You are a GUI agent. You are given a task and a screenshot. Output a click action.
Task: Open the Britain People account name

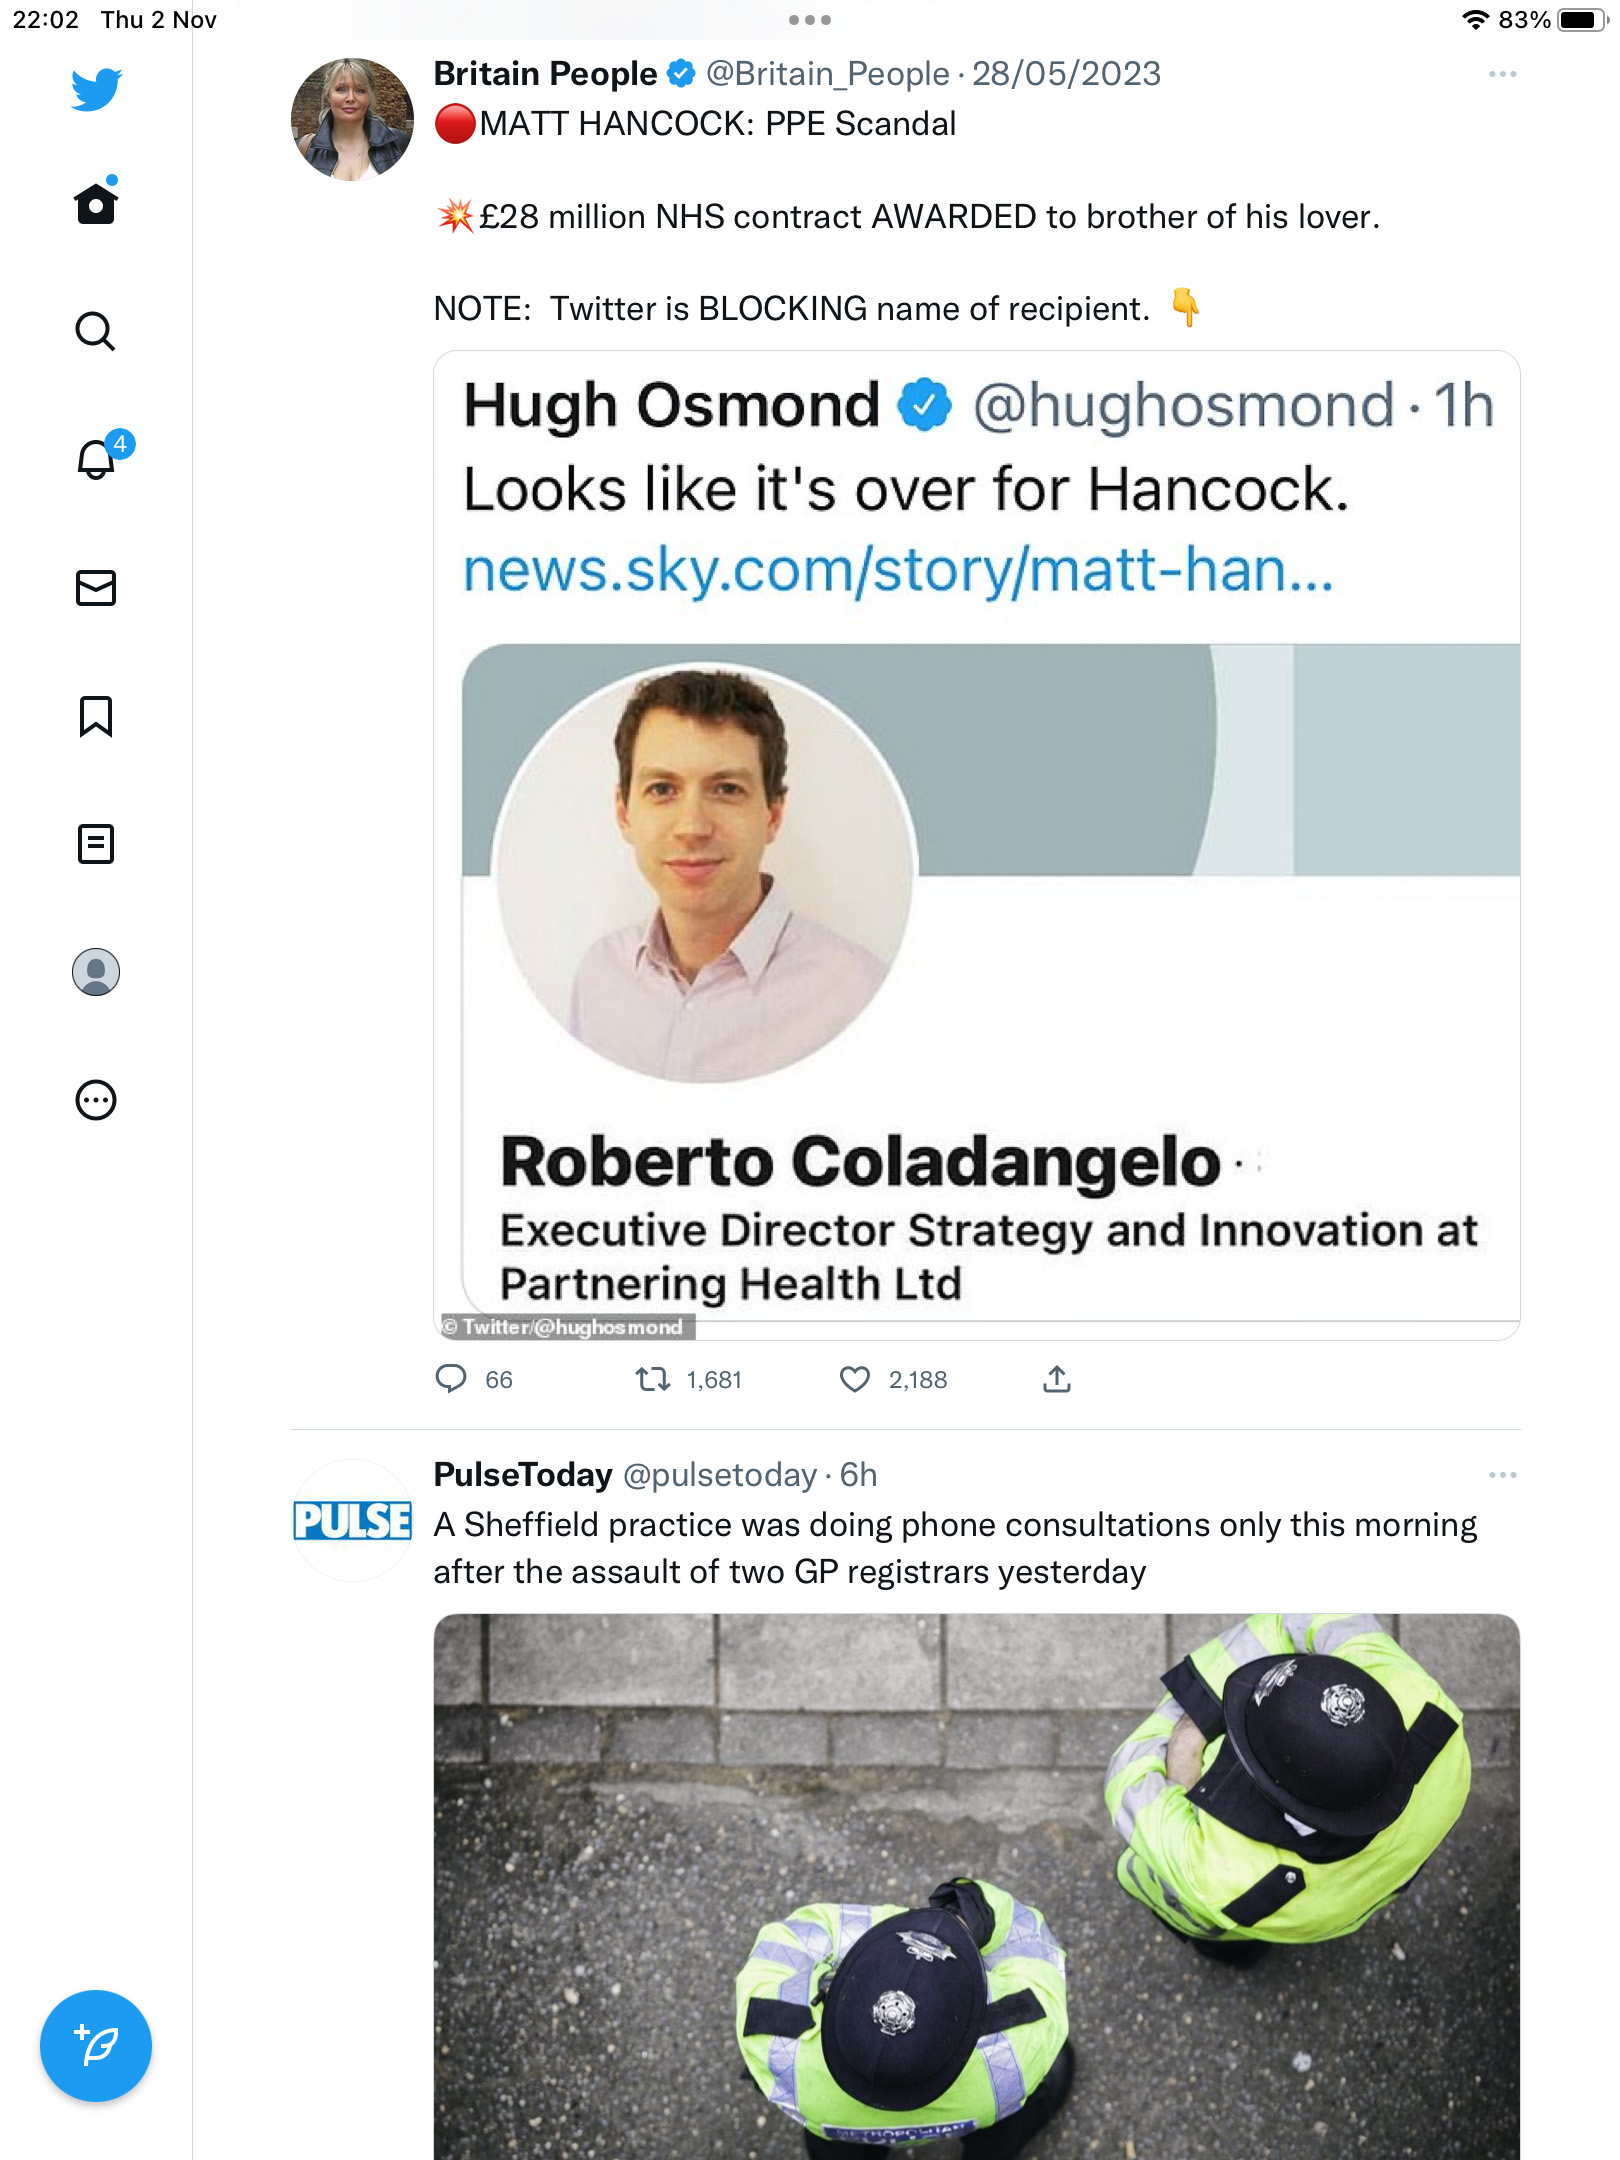[x=545, y=74]
